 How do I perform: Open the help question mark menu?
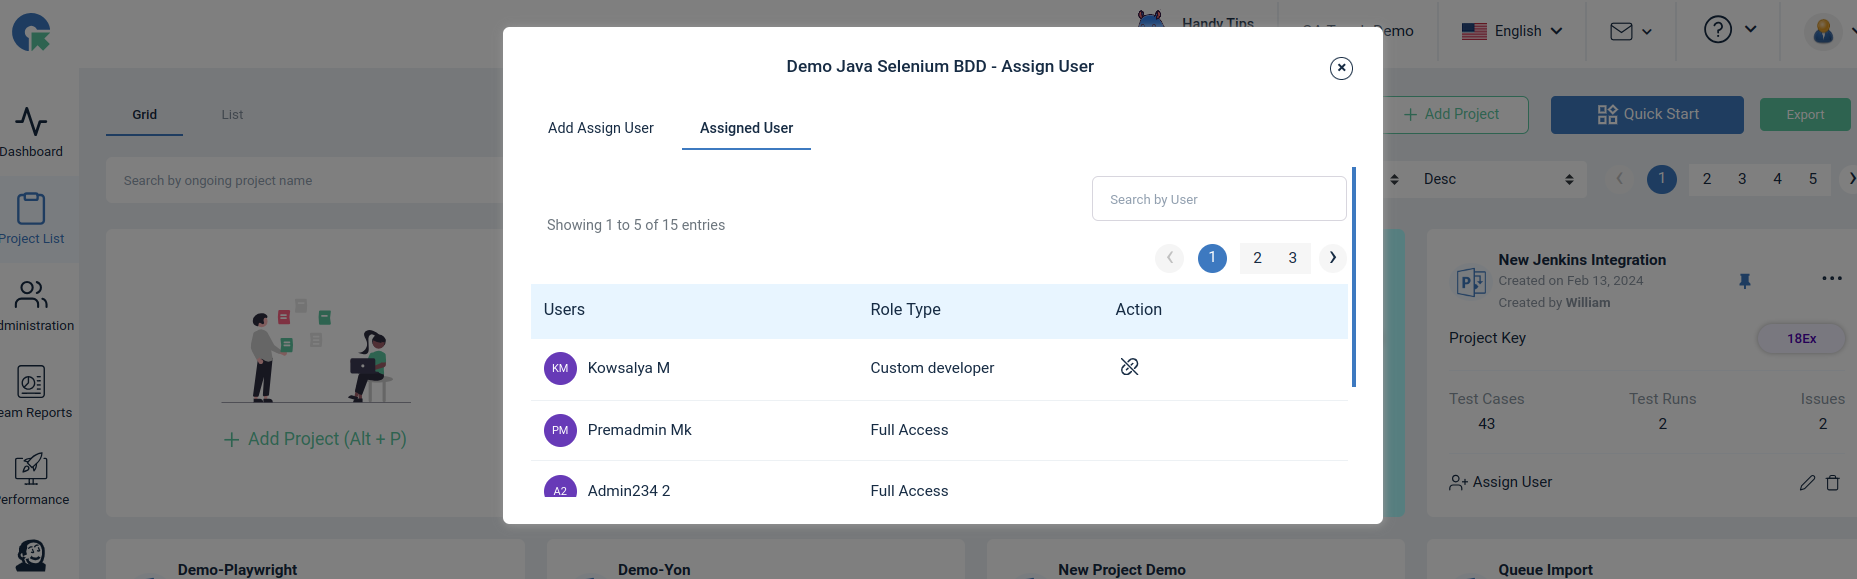point(1730,30)
